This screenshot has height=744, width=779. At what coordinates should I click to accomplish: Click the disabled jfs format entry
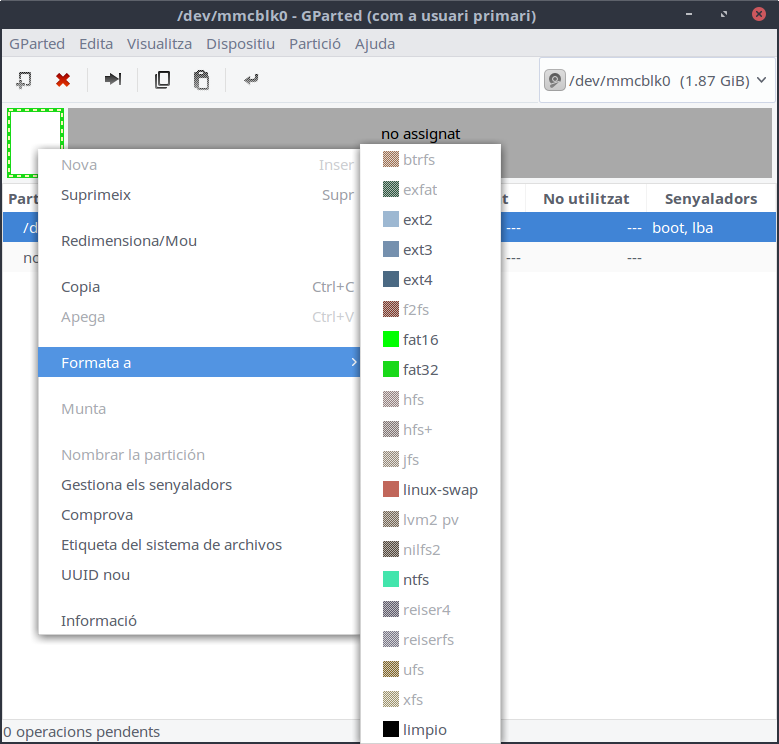click(x=430, y=459)
